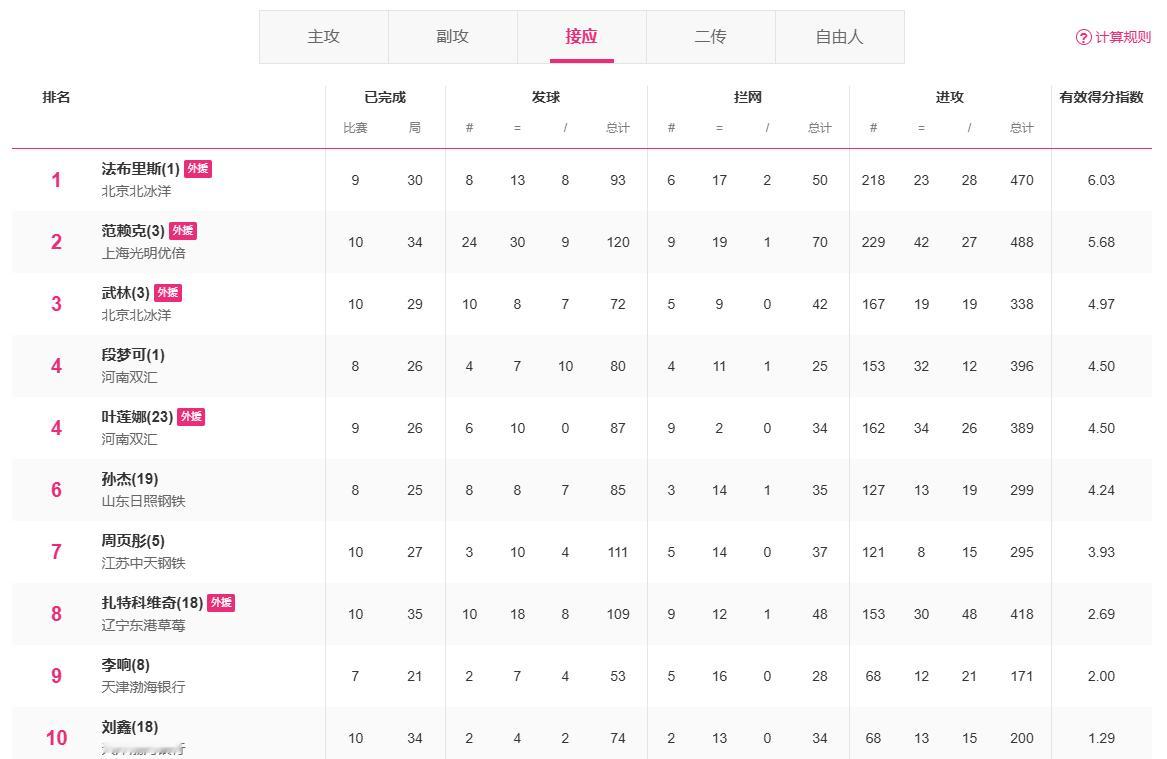Open player 孙杰(19) details
Screen dimensions: 1167x759
pos(129,479)
